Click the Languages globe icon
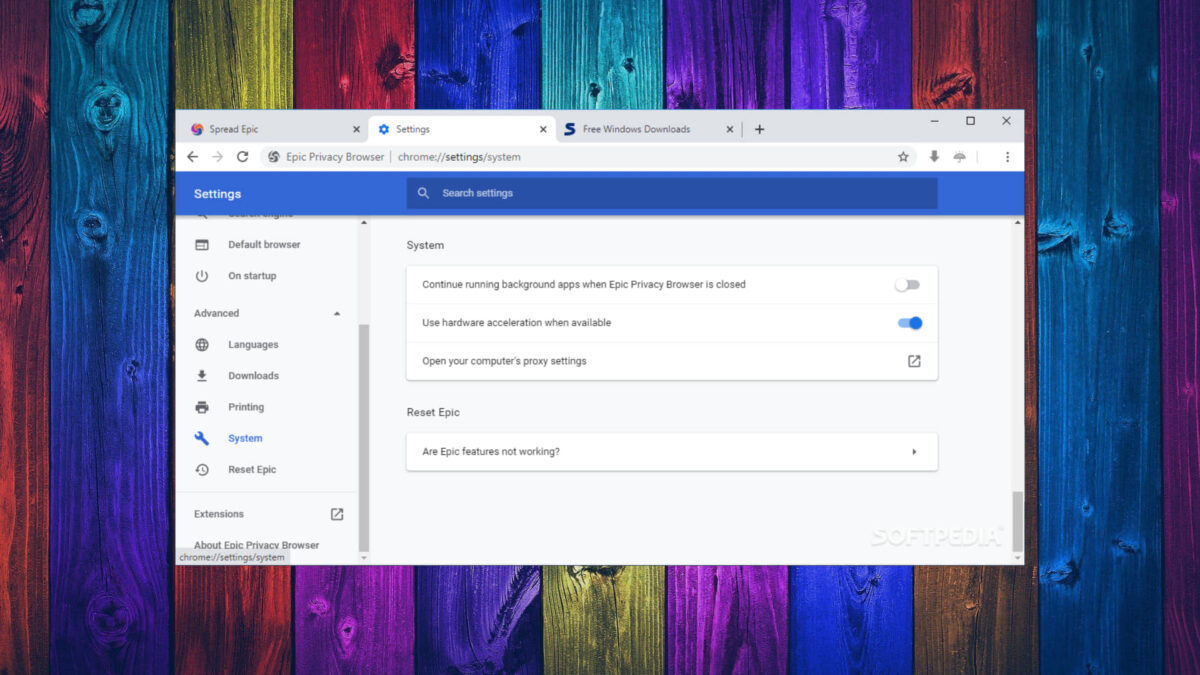 (202, 345)
